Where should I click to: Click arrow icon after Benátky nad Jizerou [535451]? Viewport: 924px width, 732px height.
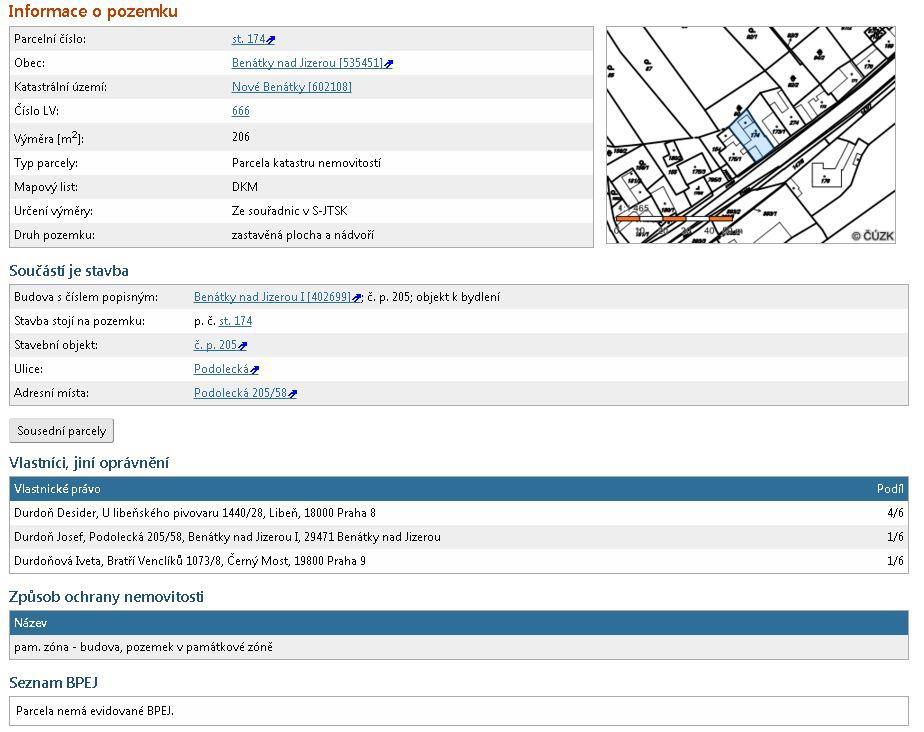[x=389, y=64]
